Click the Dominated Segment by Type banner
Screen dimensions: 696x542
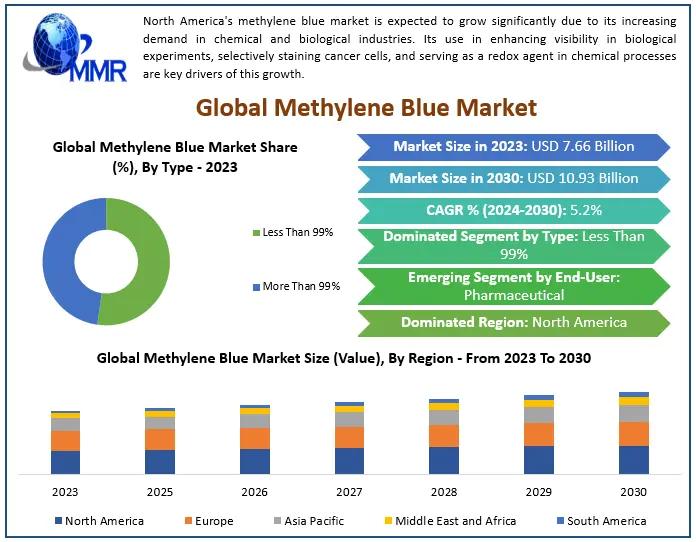click(x=514, y=246)
